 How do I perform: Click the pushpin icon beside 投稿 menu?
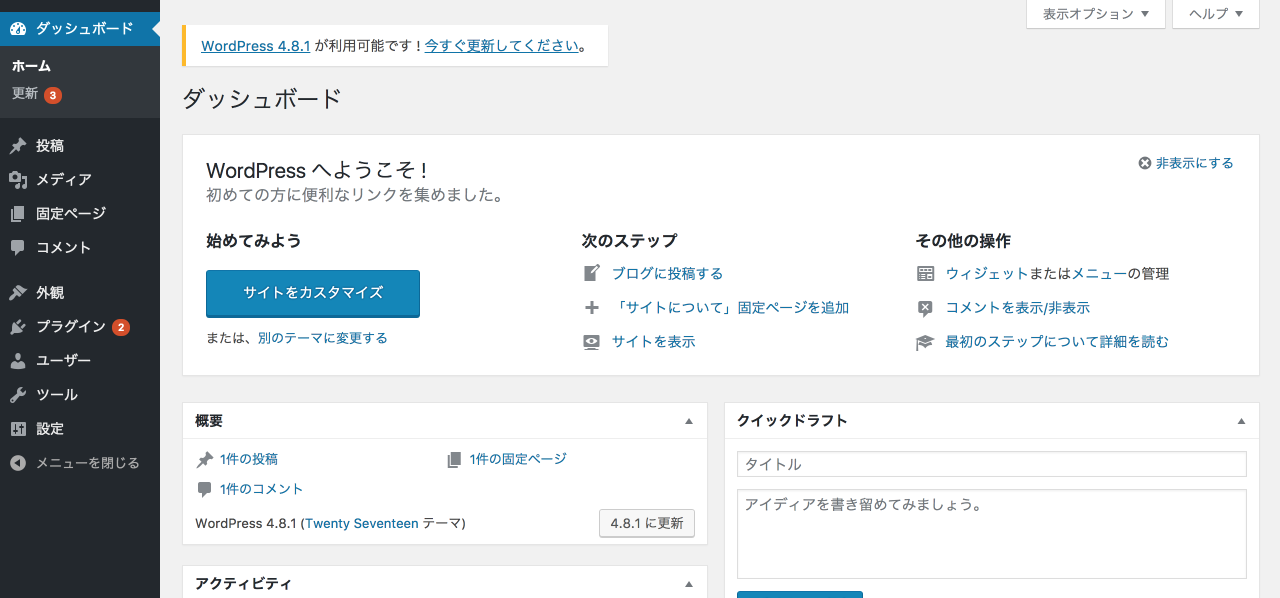pyautogui.click(x=18, y=146)
